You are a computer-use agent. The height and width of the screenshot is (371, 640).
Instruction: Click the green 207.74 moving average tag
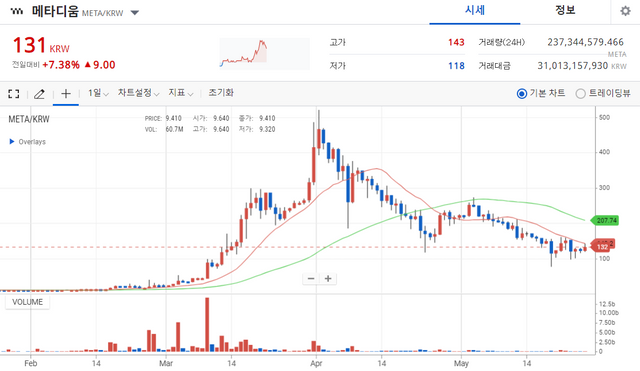(606, 220)
